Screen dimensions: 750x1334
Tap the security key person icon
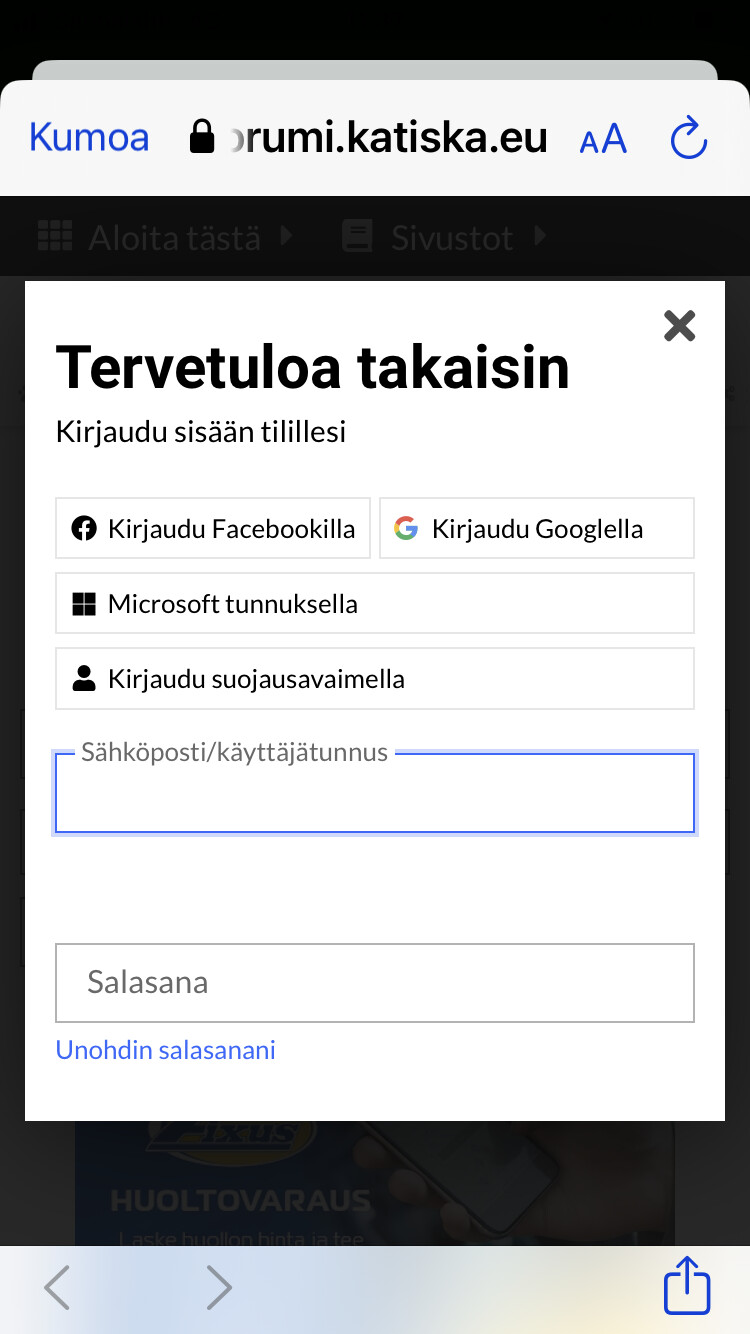click(x=84, y=679)
